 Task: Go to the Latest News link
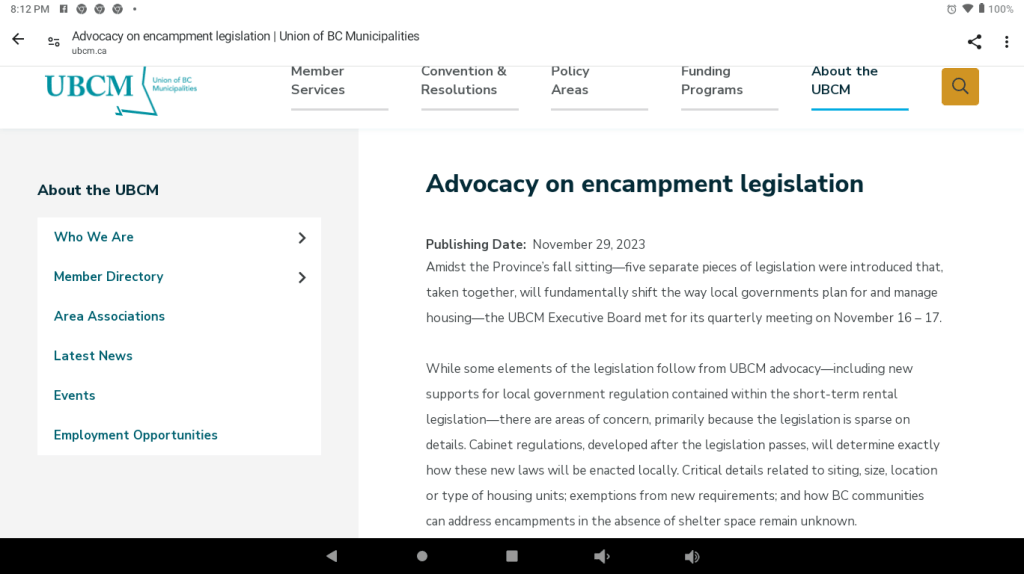pos(93,356)
